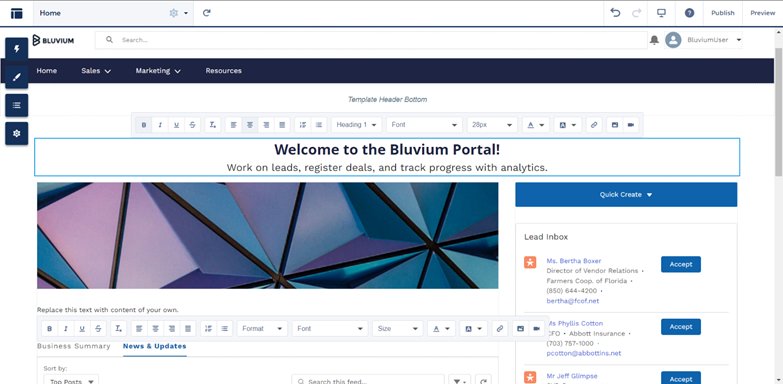Click the pcotton@abbottins.net email link
The width and height of the screenshot is (783, 384).
tap(584, 353)
